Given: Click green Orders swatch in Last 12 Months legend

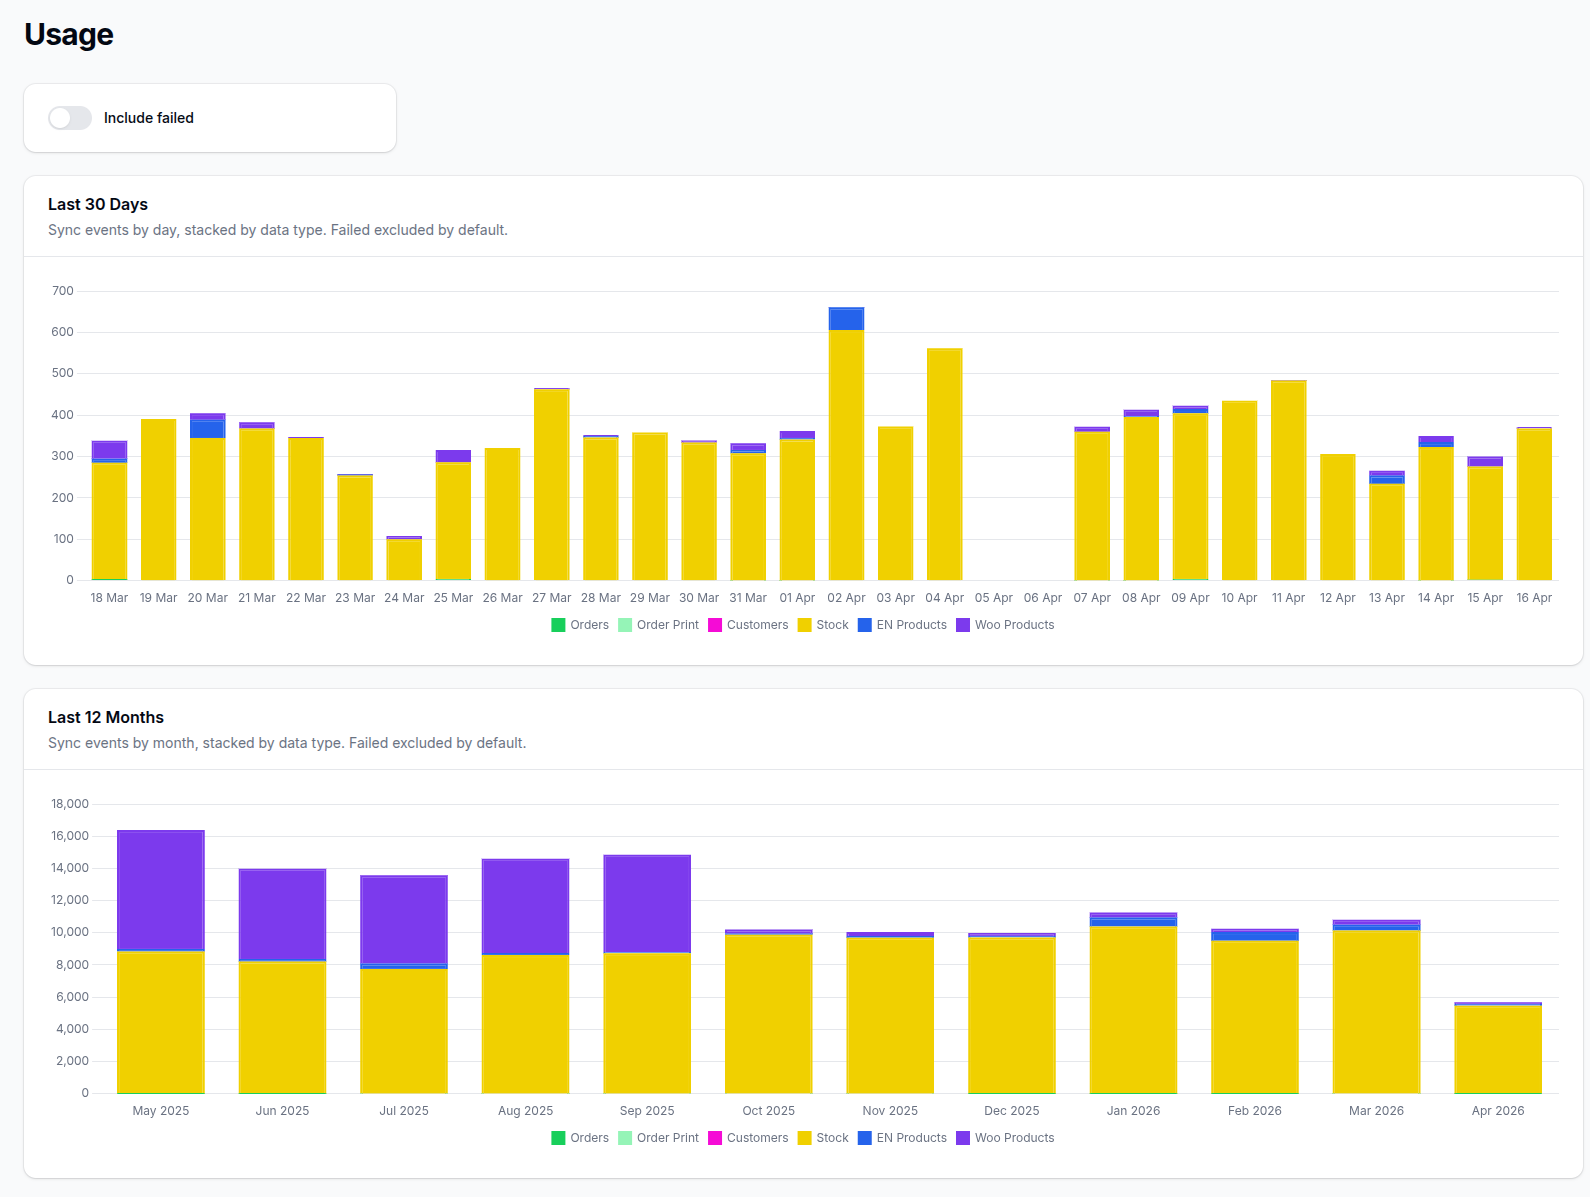Looking at the screenshot, I should [558, 1138].
